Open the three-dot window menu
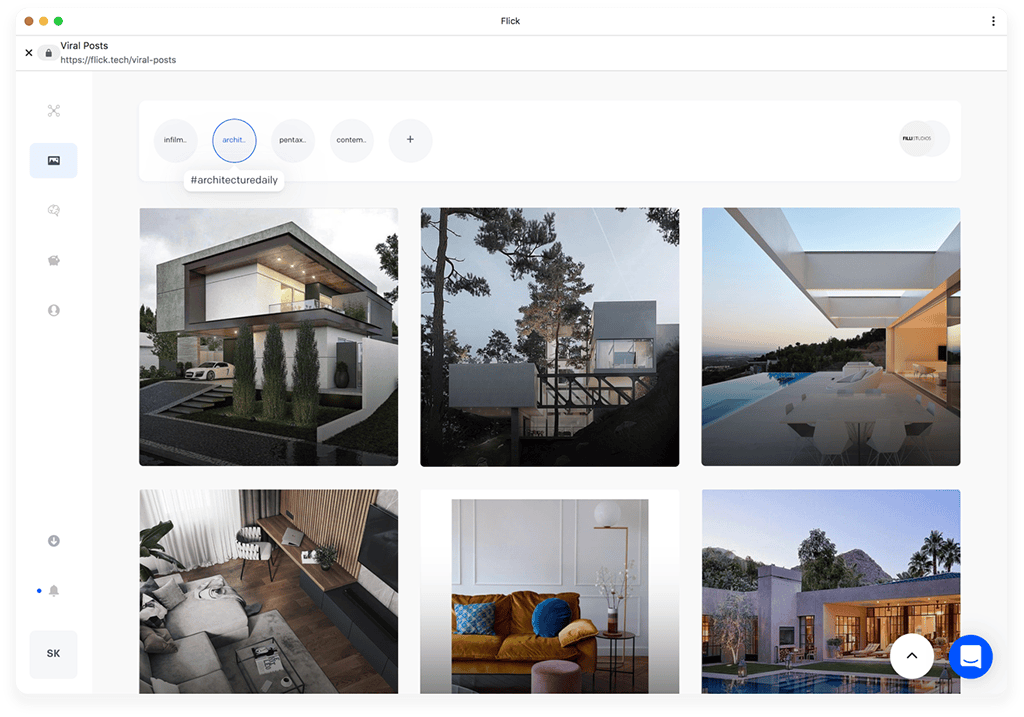1024x717 pixels. [x=993, y=21]
